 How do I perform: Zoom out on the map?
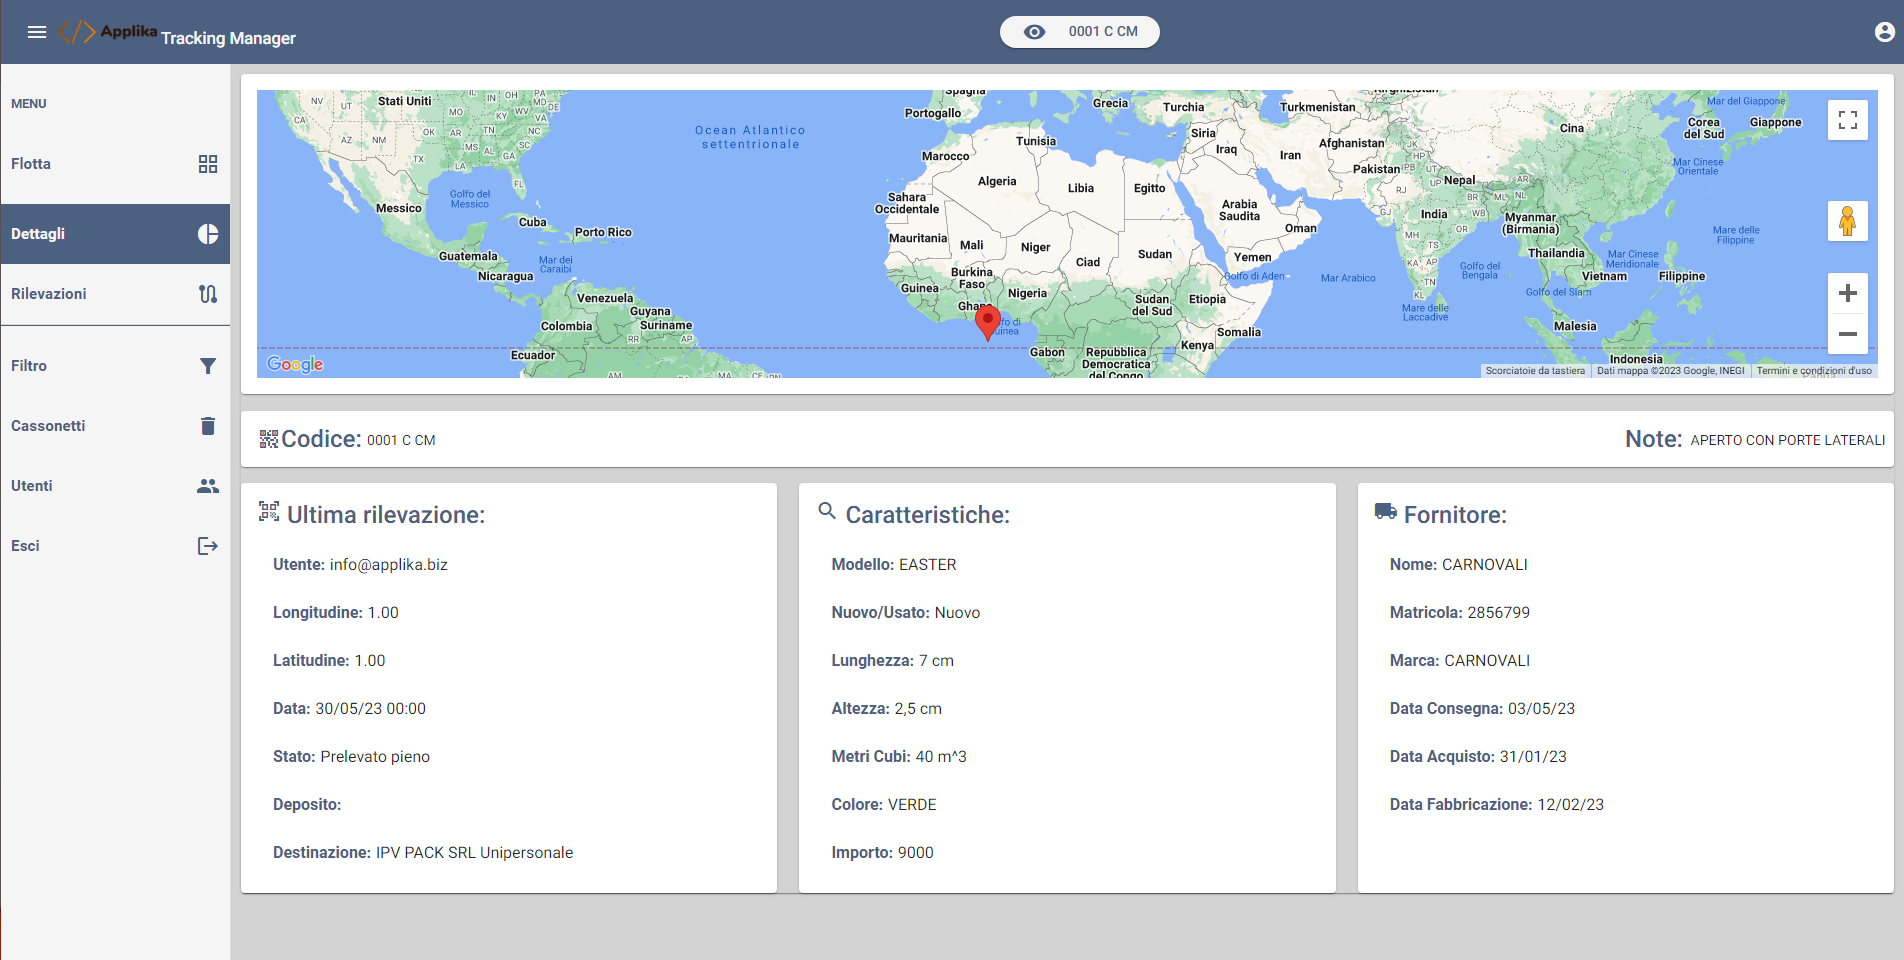[1847, 334]
